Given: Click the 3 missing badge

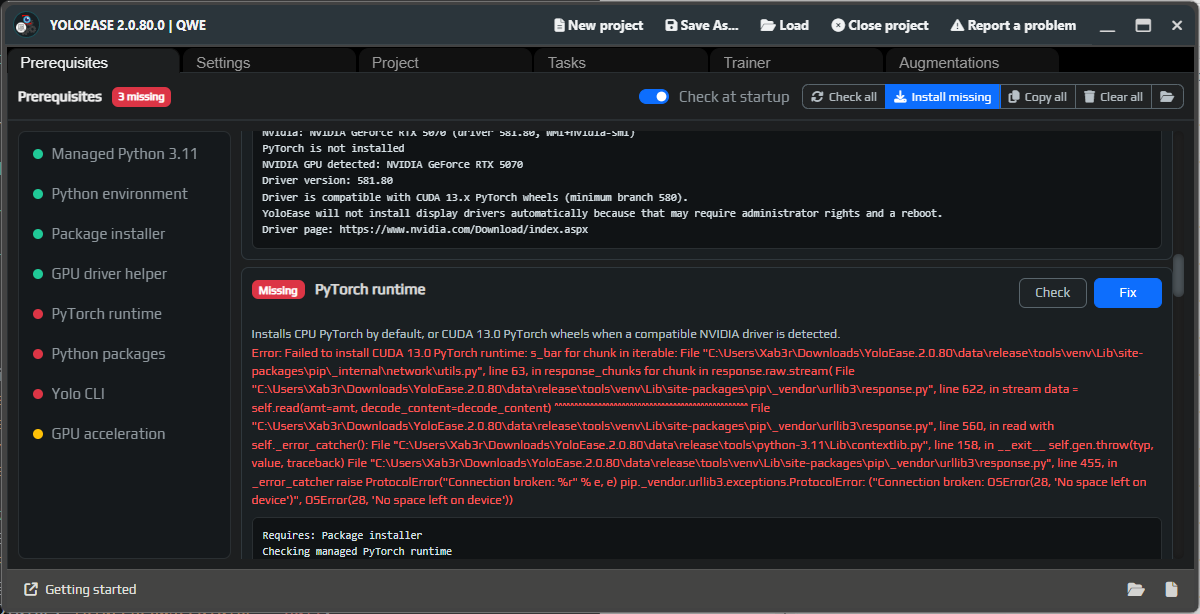Looking at the screenshot, I should [x=141, y=97].
